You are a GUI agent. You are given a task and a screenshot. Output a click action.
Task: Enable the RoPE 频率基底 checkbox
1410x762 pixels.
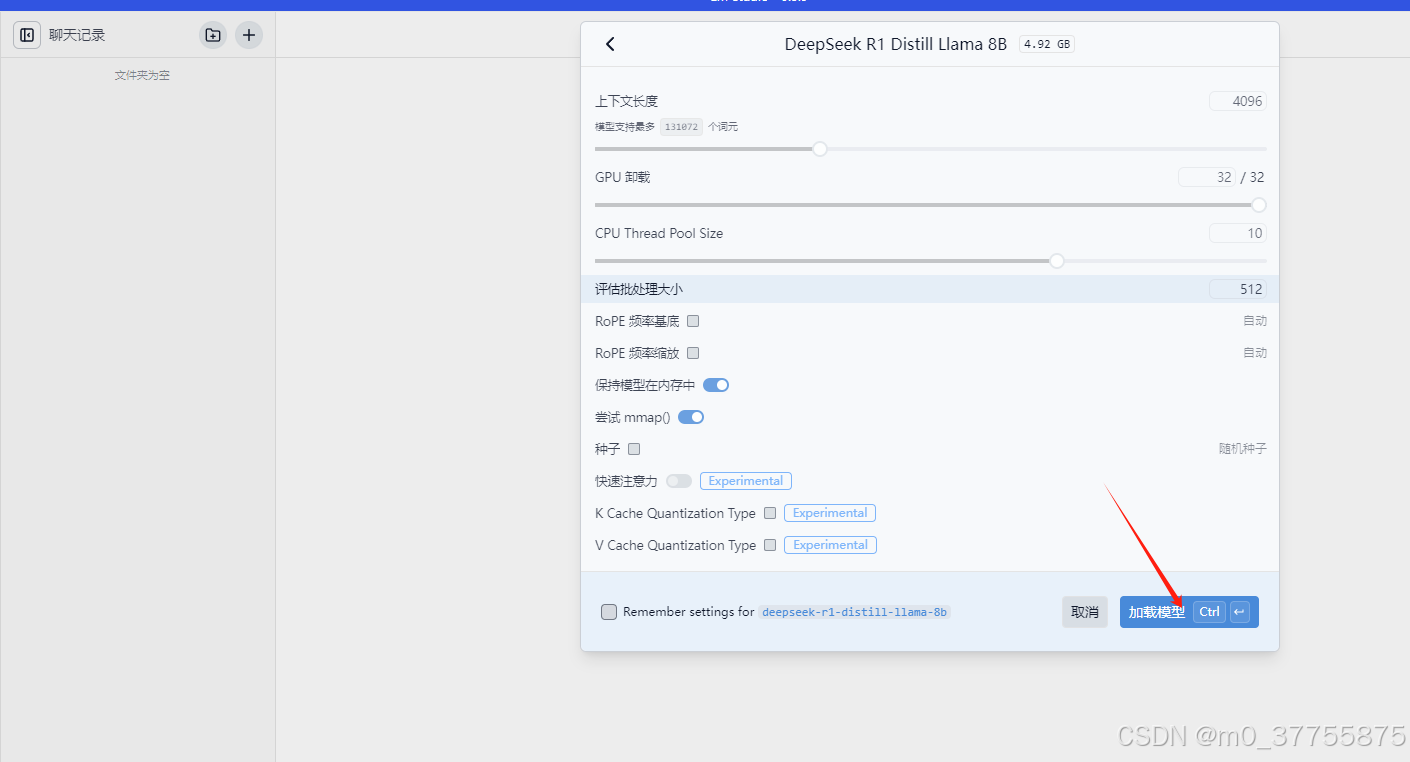(x=693, y=321)
